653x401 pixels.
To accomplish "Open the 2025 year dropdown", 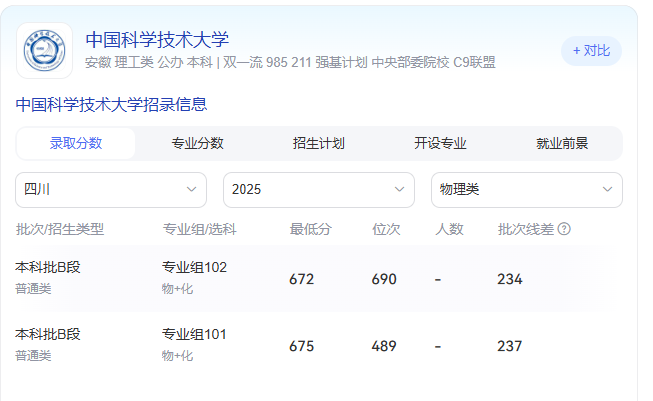I will point(318,189).
